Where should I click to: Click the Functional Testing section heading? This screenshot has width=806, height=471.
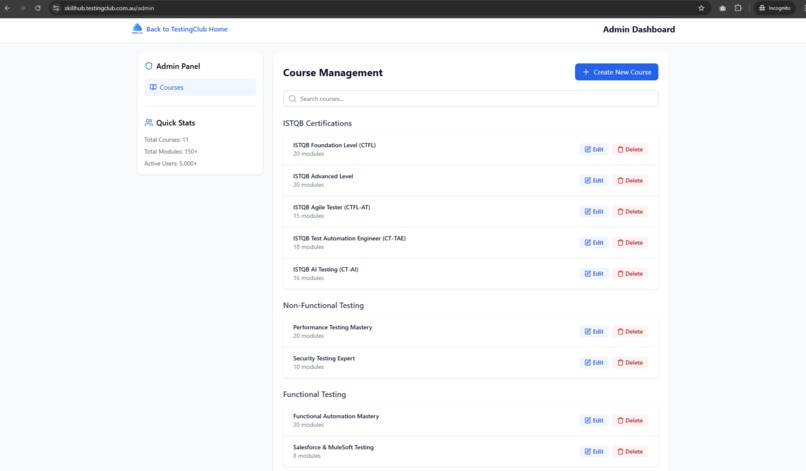[314, 394]
